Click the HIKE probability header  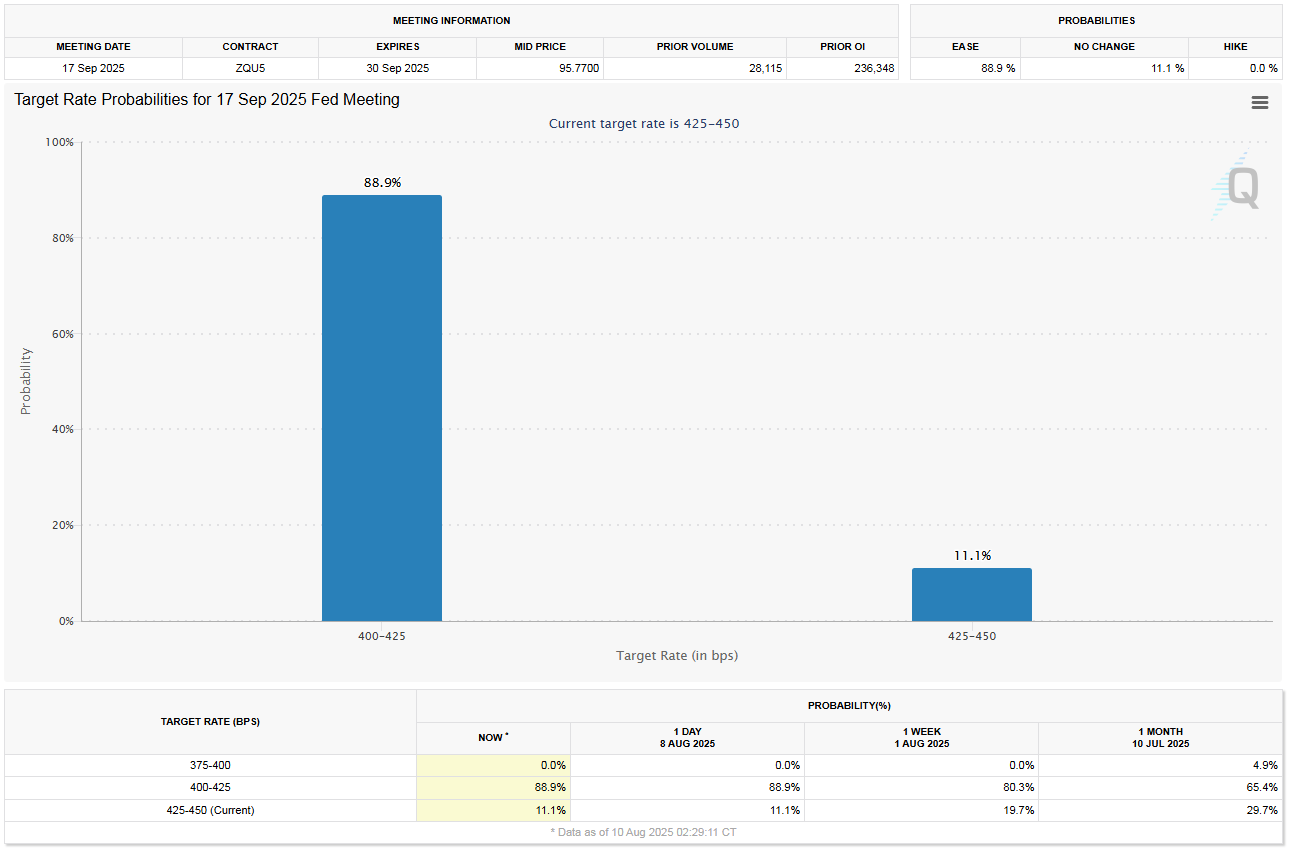1235,47
